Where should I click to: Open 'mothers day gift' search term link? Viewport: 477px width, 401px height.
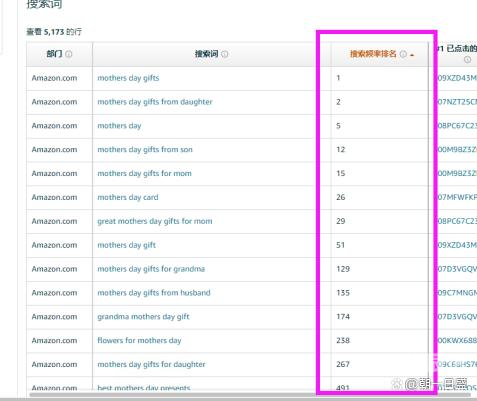(126, 245)
